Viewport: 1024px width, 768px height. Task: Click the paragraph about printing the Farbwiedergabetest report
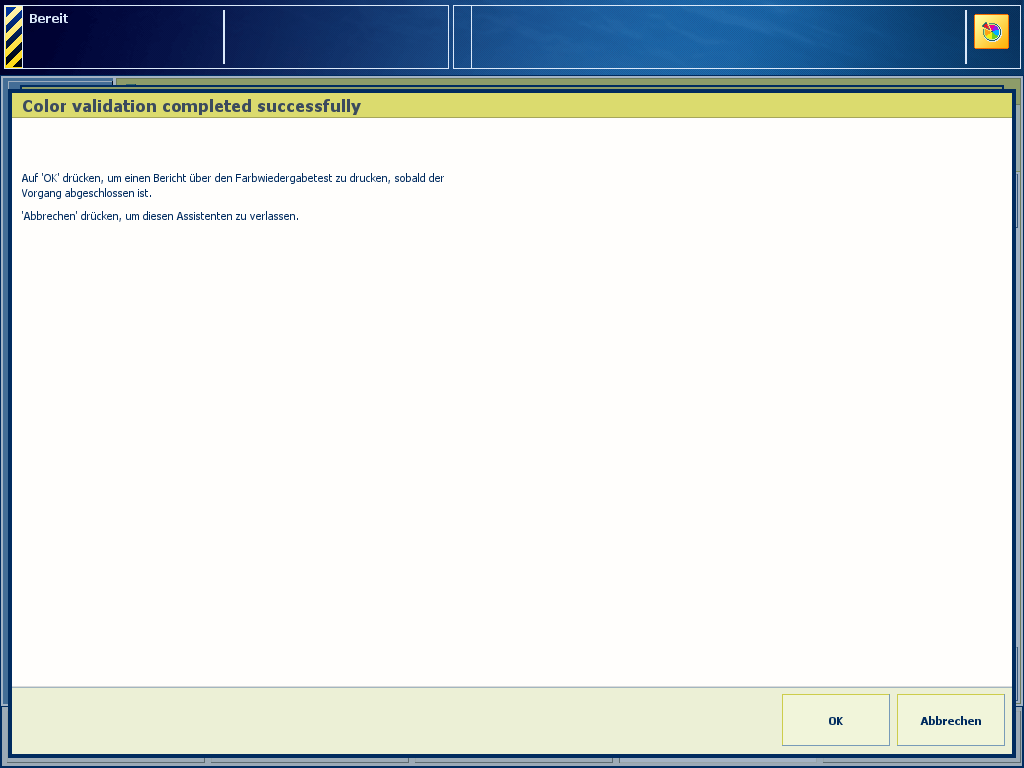(x=232, y=185)
